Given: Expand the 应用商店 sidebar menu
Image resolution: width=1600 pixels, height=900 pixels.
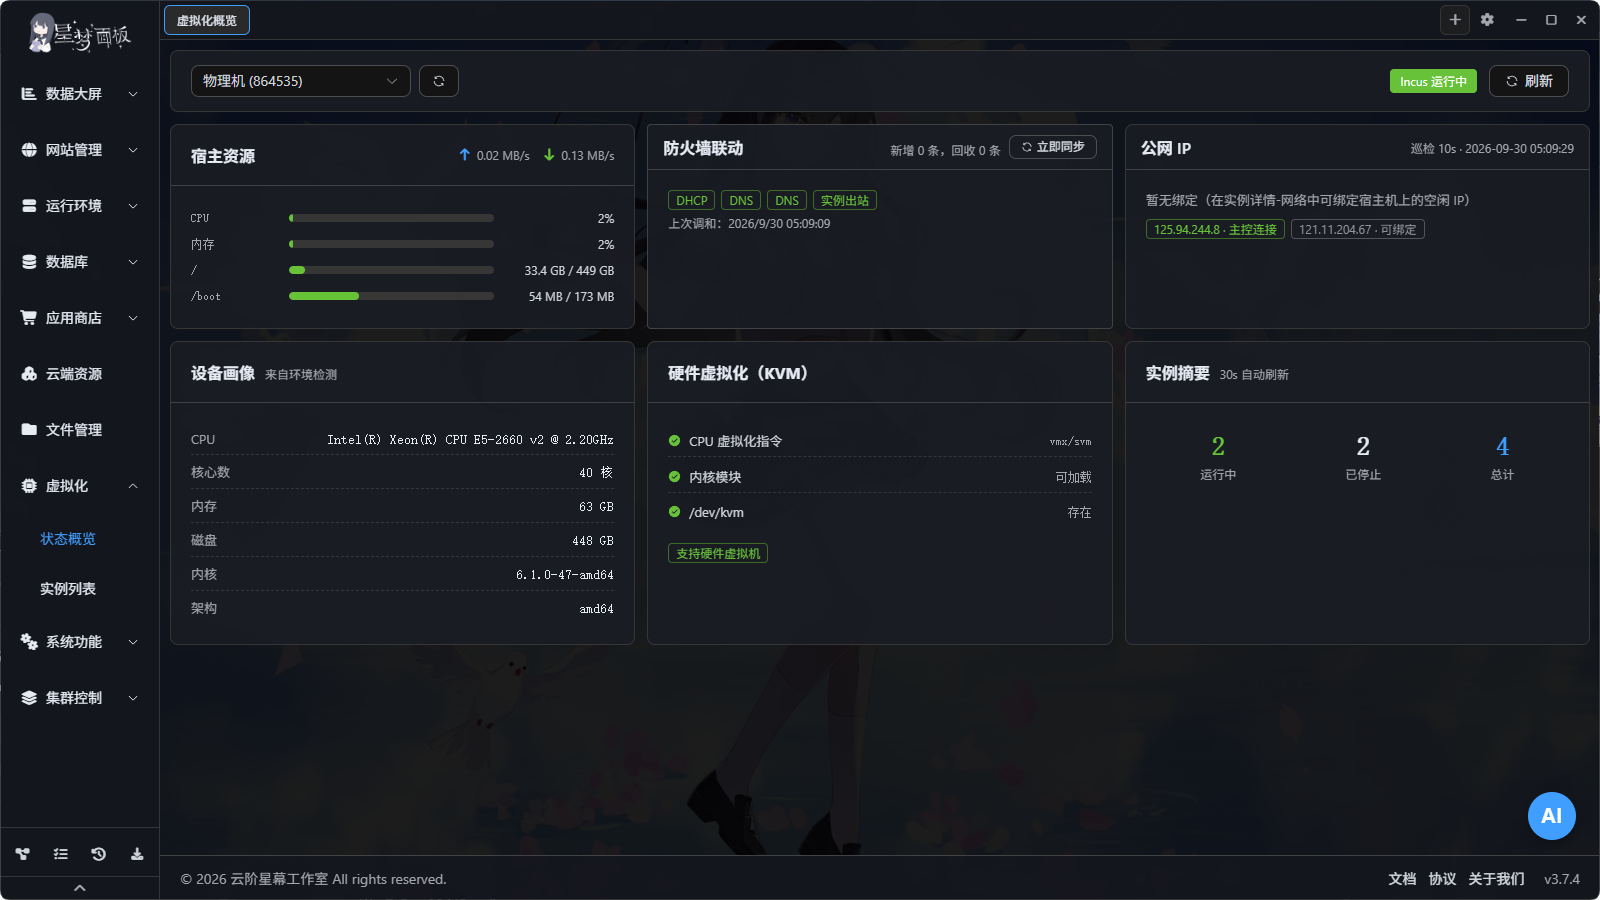Looking at the screenshot, I should coord(80,318).
